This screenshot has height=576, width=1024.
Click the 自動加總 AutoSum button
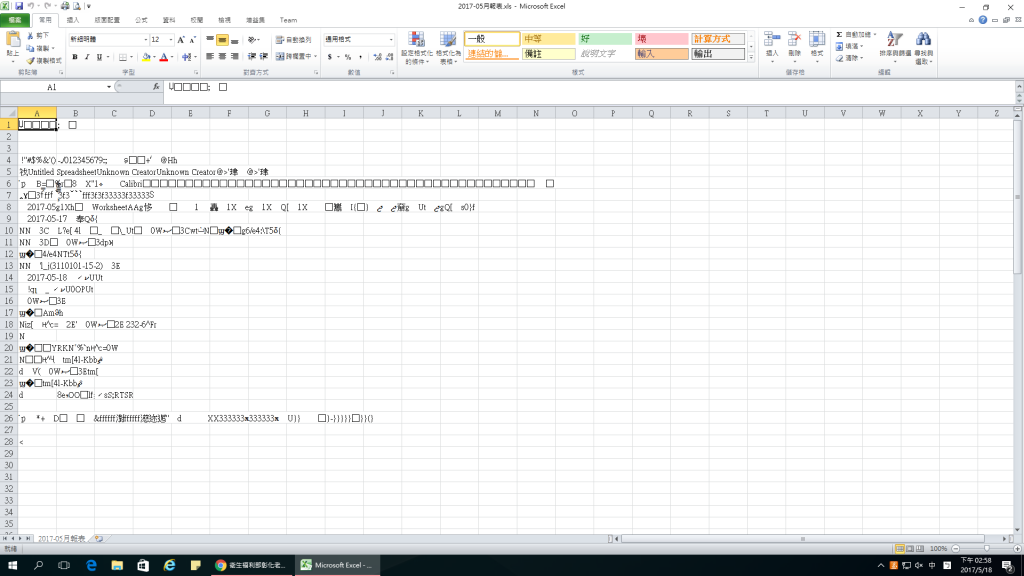(856, 34)
